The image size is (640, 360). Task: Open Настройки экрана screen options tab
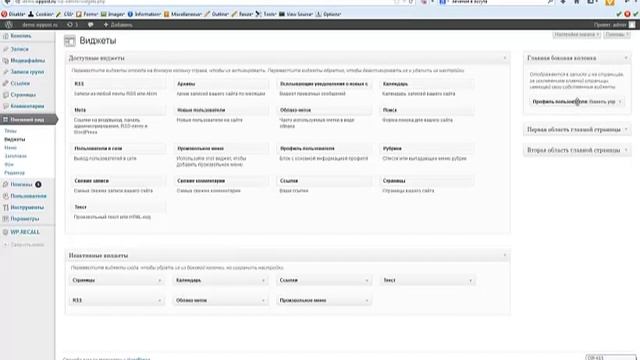point(577,35)
